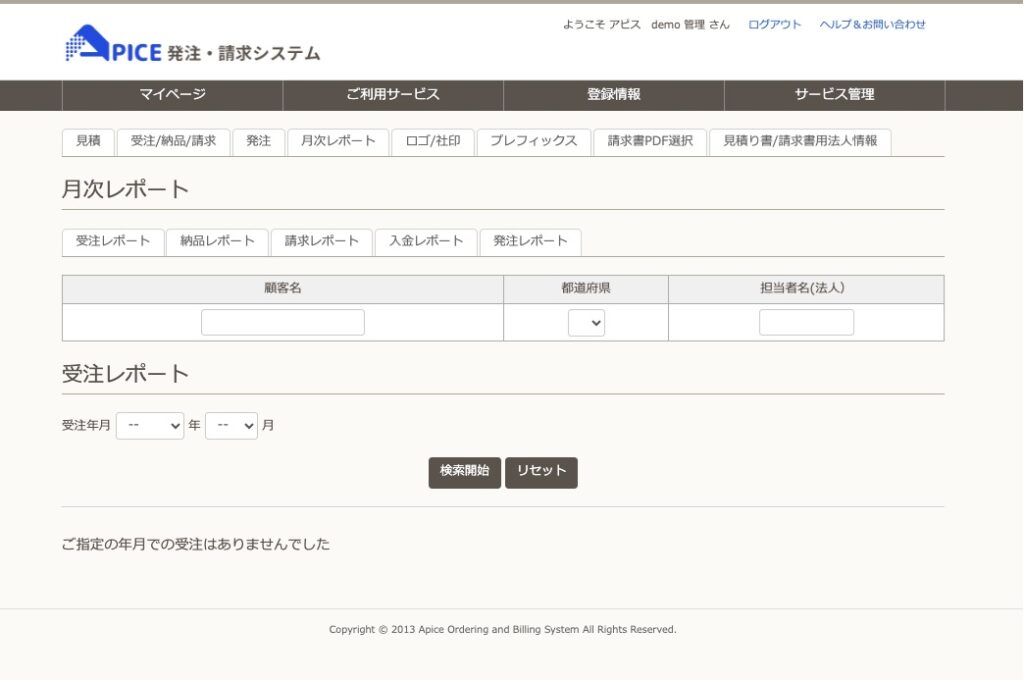
Task: Switch to the 発注 tab
Action: [x=259, y=142]
